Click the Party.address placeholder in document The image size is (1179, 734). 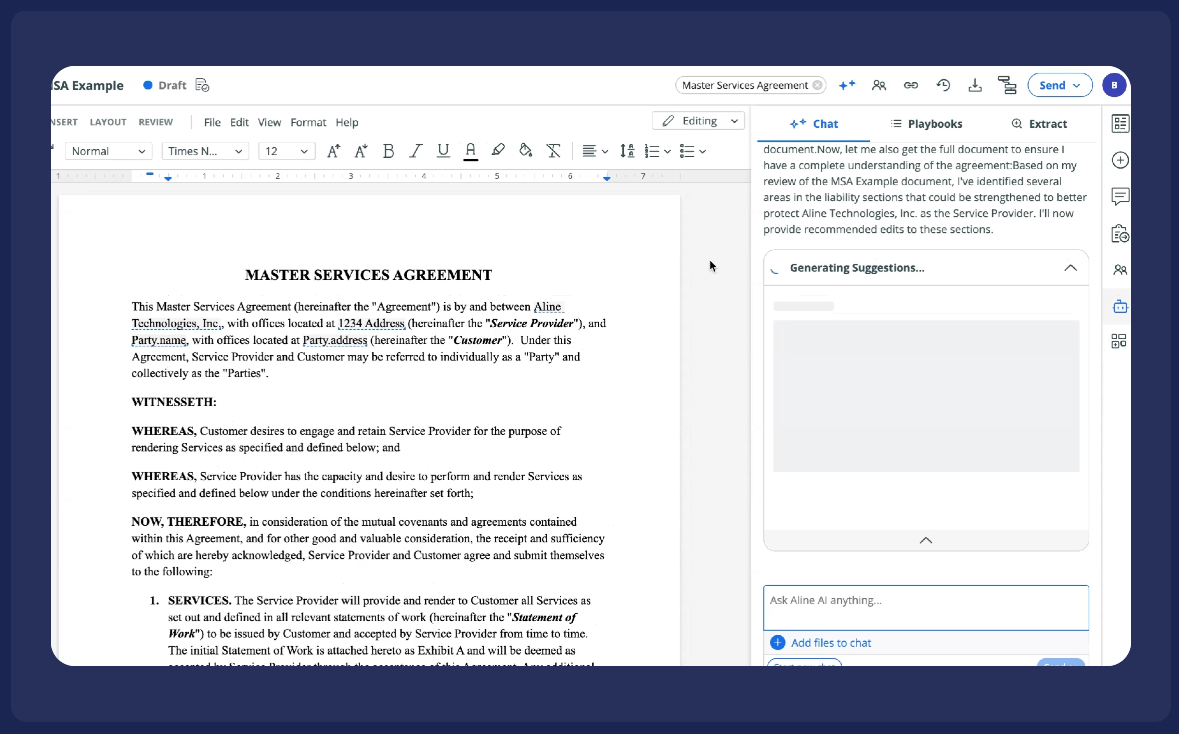point(335,340)
